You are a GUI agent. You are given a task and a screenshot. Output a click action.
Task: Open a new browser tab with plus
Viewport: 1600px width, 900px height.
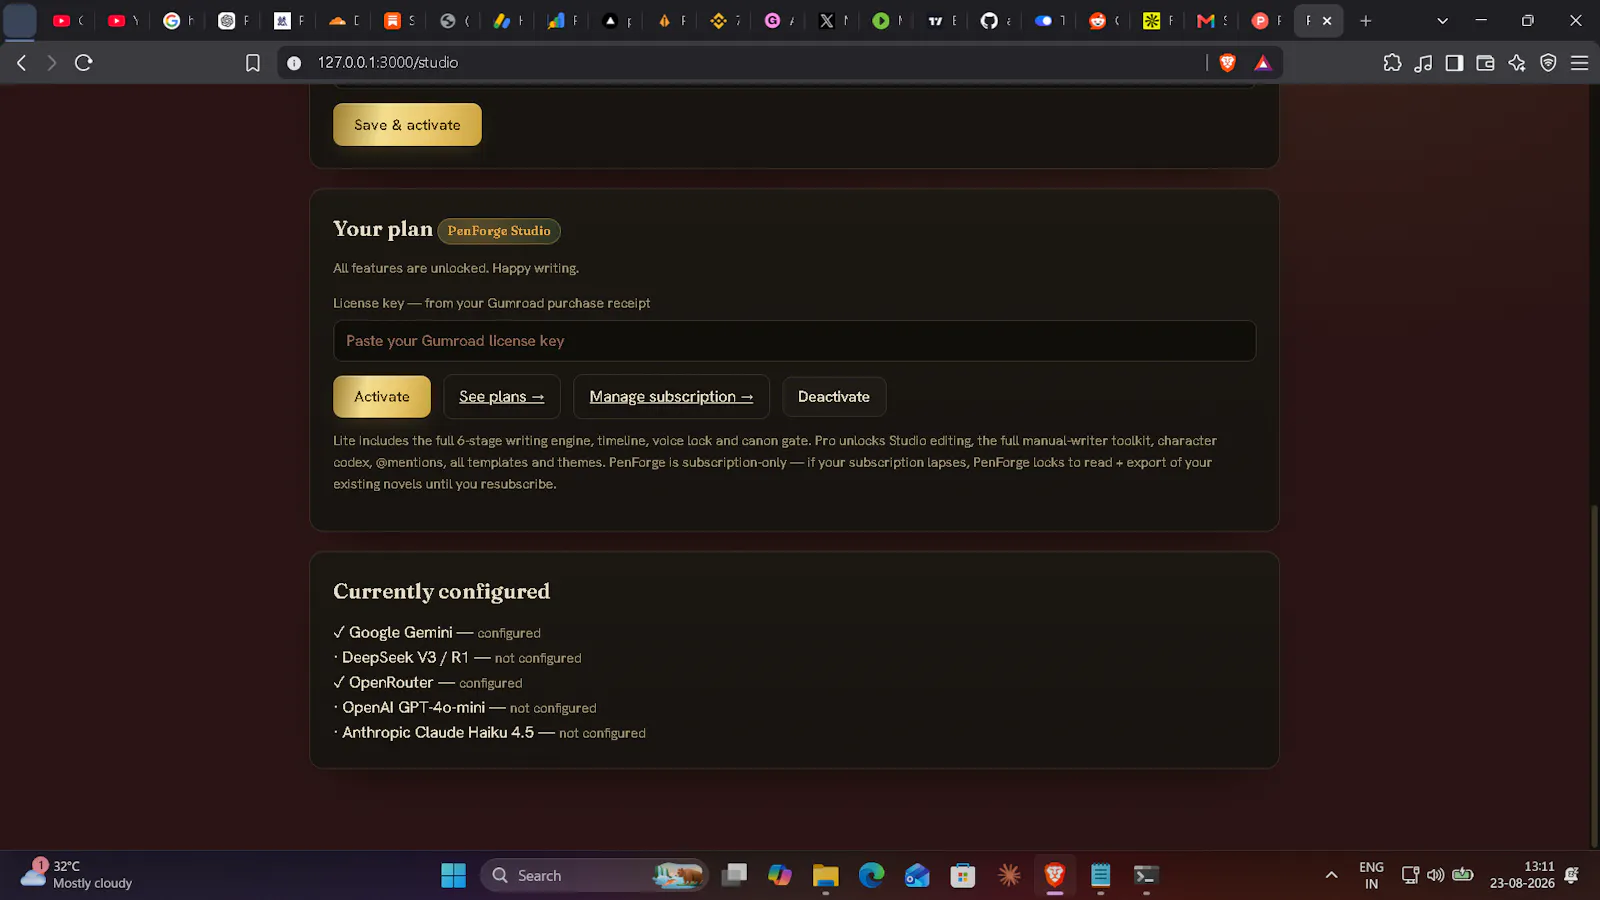point(1366,20)
